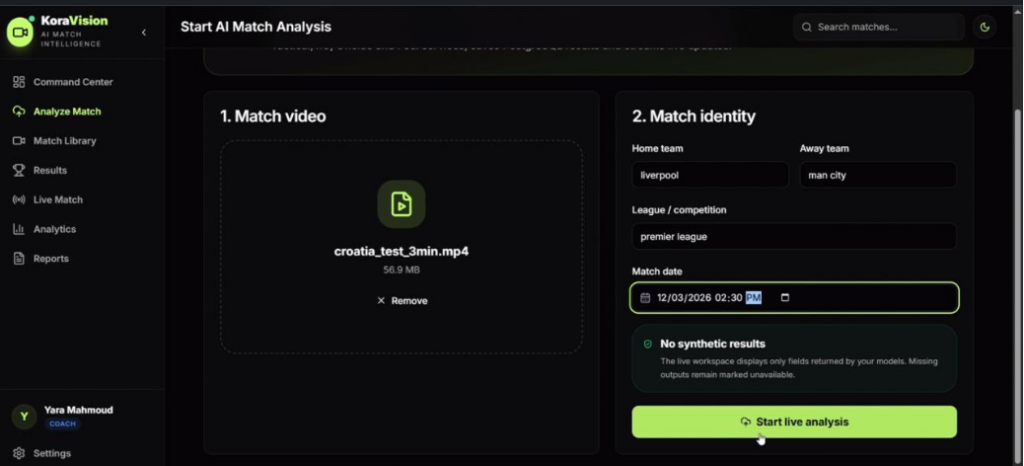Click the Reports document icon

pyautogui.click(x=19, y=258)
